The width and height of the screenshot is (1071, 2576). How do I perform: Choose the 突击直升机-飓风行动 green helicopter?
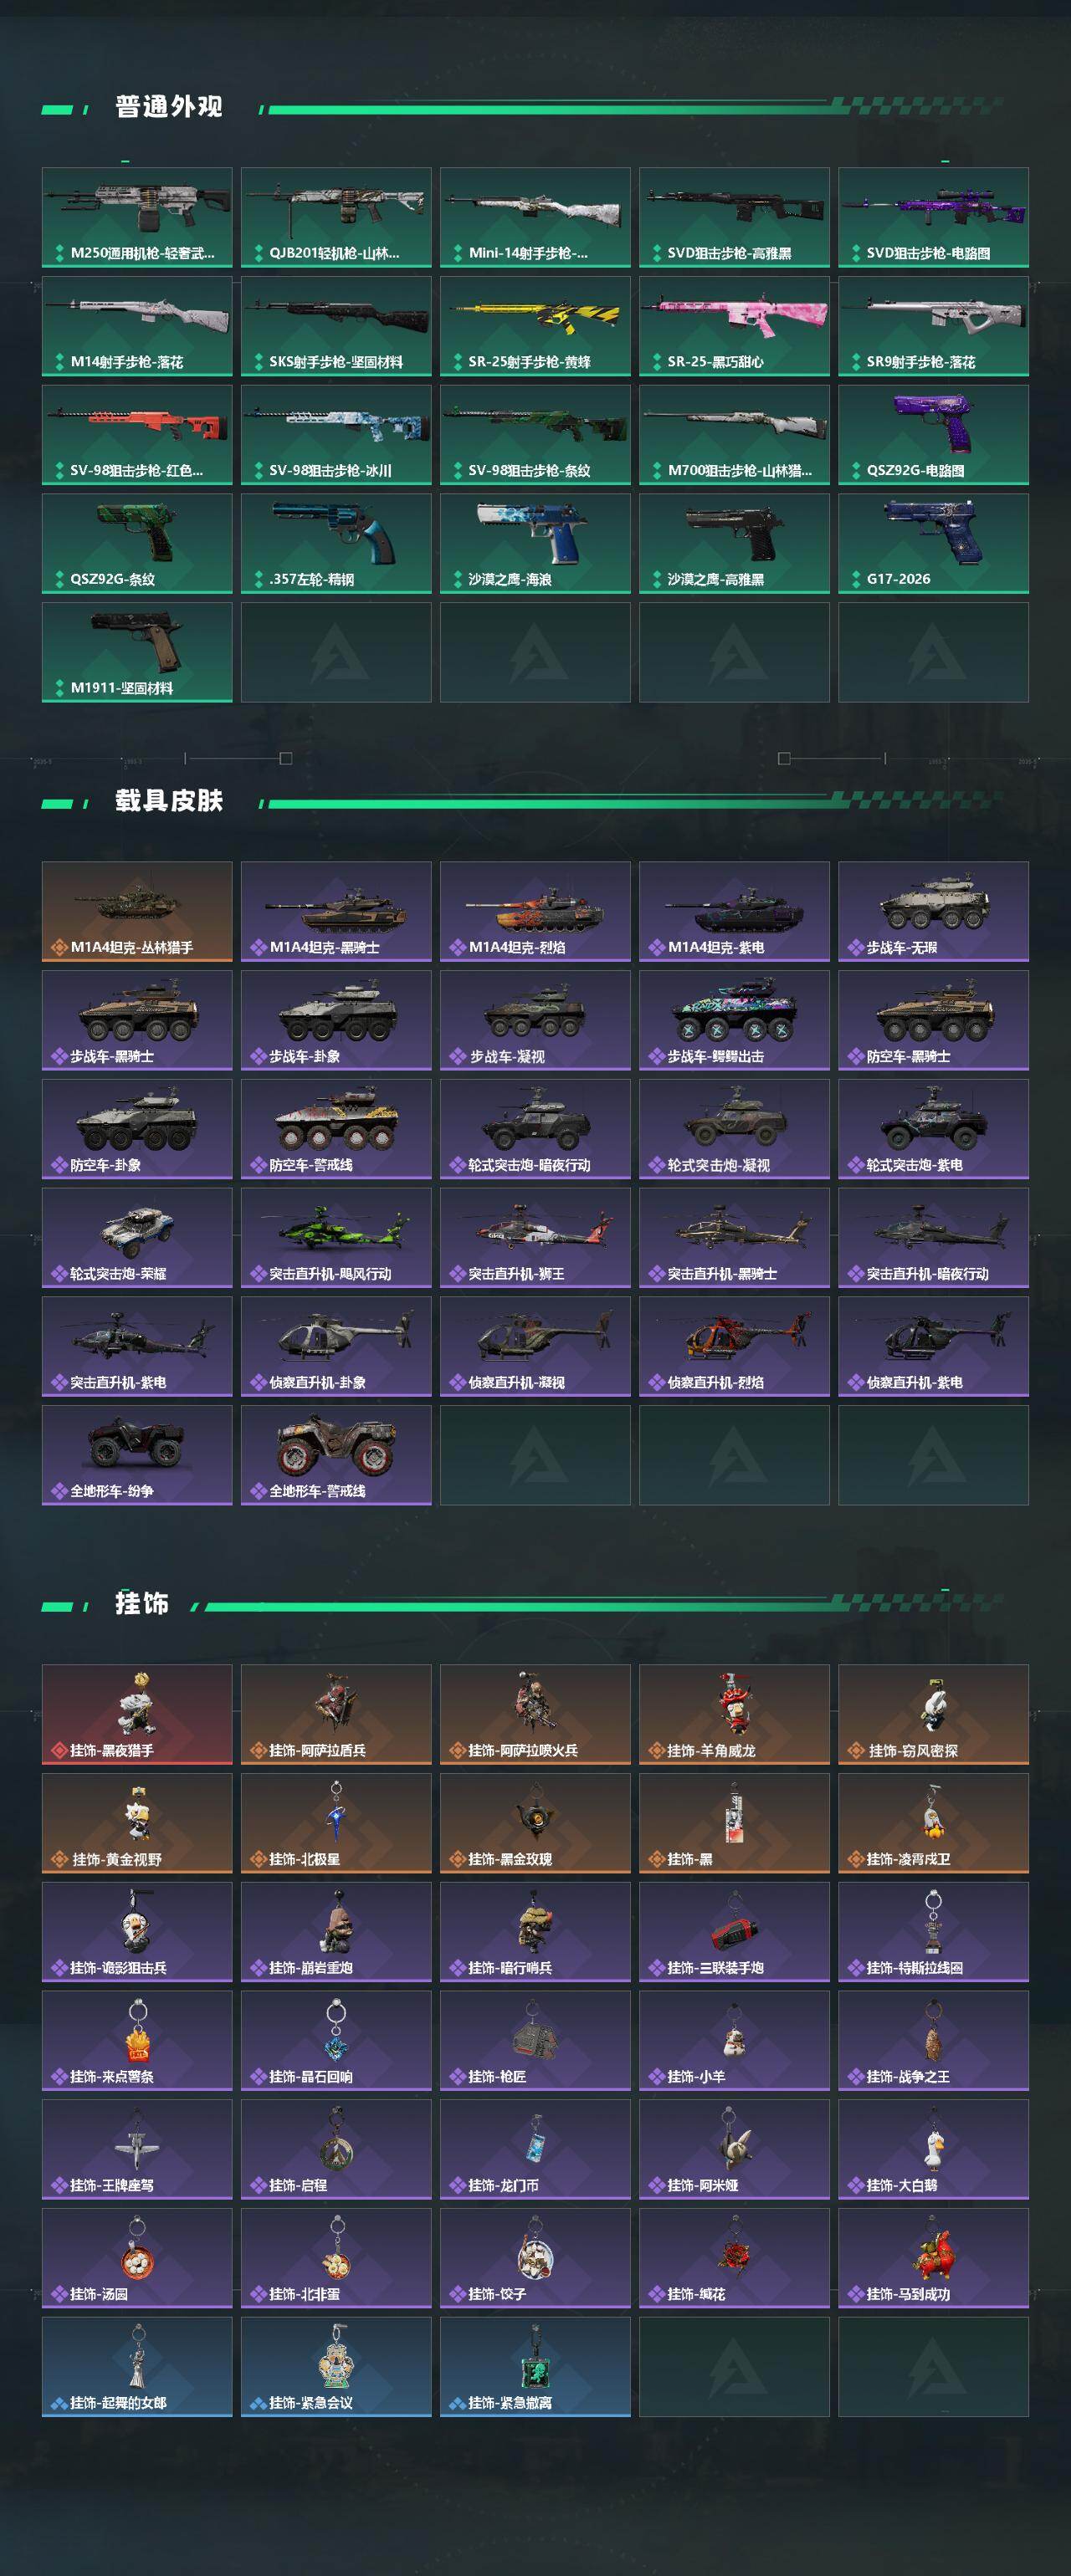tap(336, 1238)
